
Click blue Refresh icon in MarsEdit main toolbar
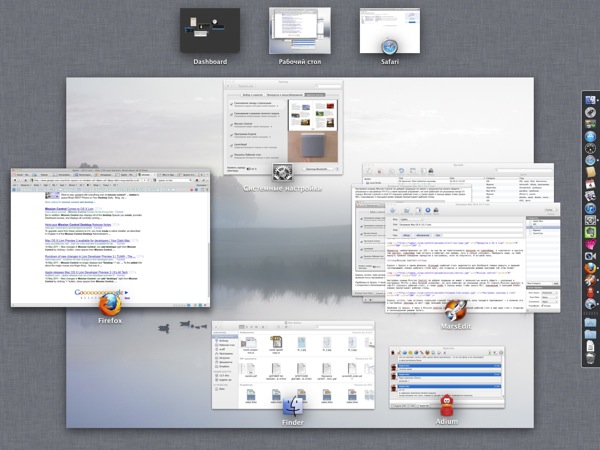coord(401,171)
